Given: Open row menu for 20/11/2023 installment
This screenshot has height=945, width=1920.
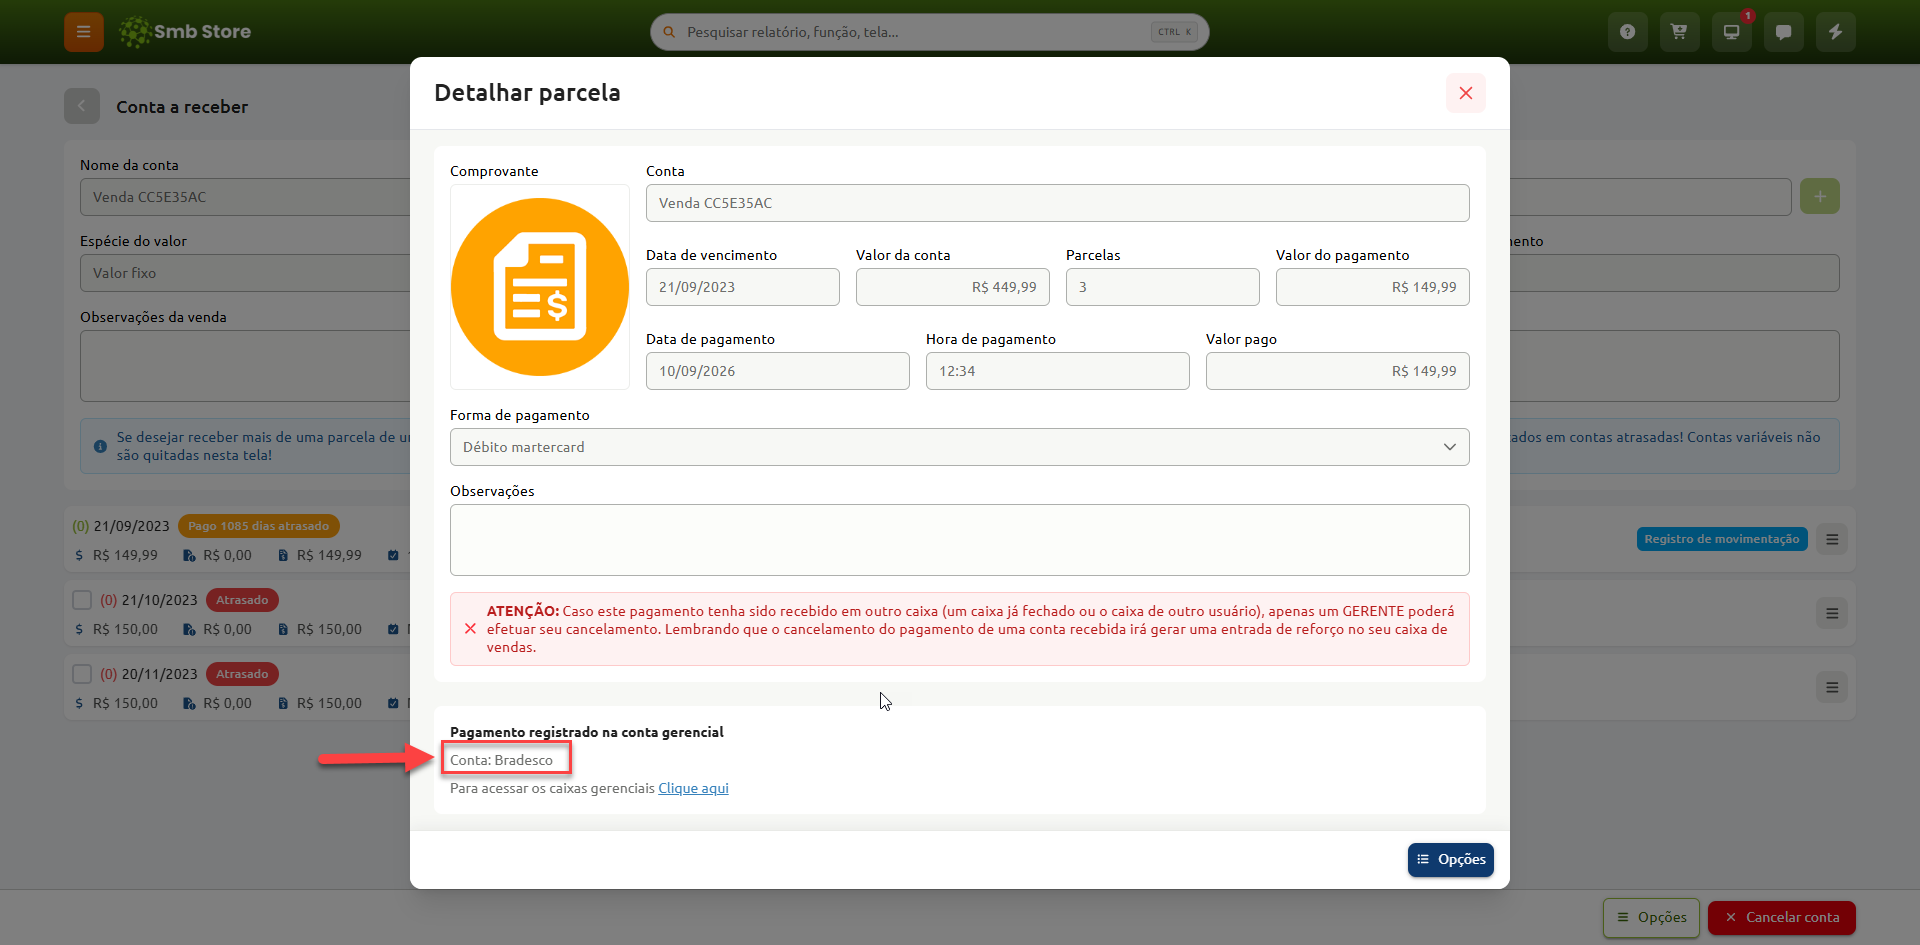Looking at the screenshot, I should tap(1832, 687).
